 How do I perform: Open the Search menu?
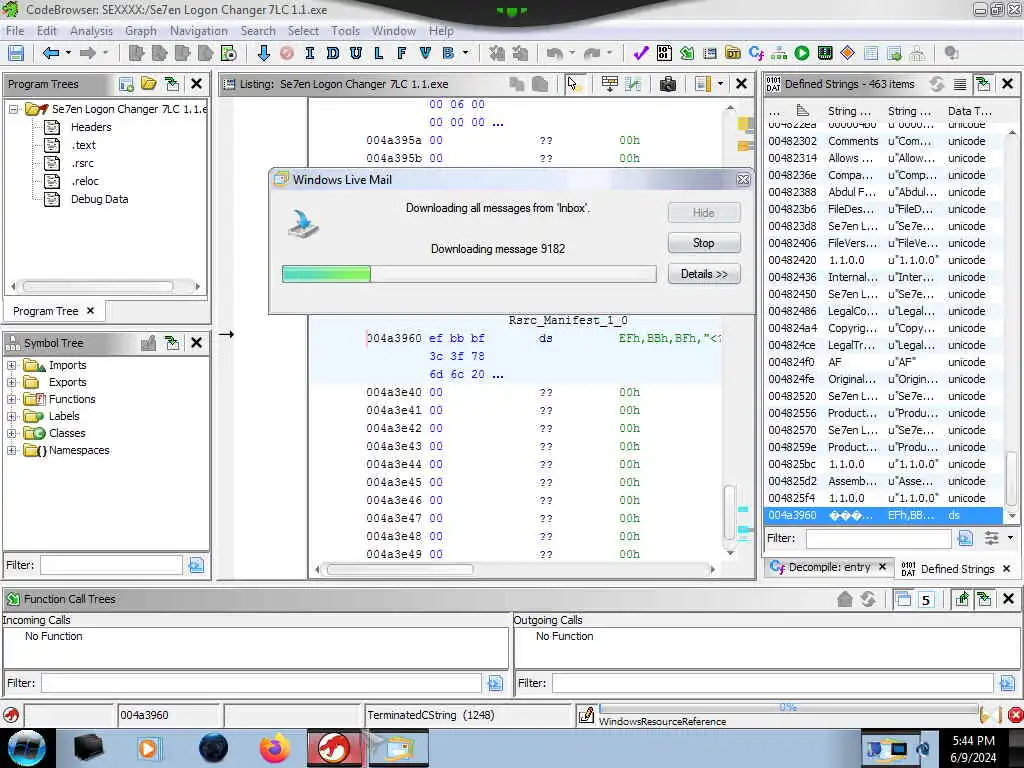[x=258, y=31]
